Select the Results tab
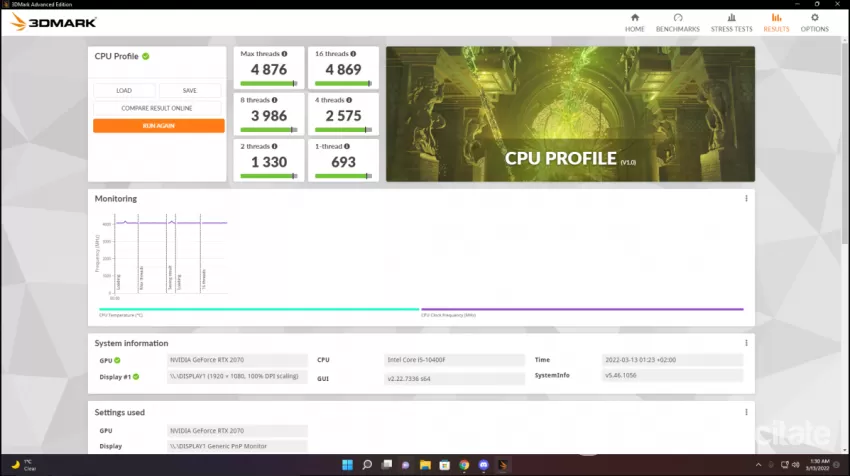Viewport: 850px width, 476px height. 776,23
